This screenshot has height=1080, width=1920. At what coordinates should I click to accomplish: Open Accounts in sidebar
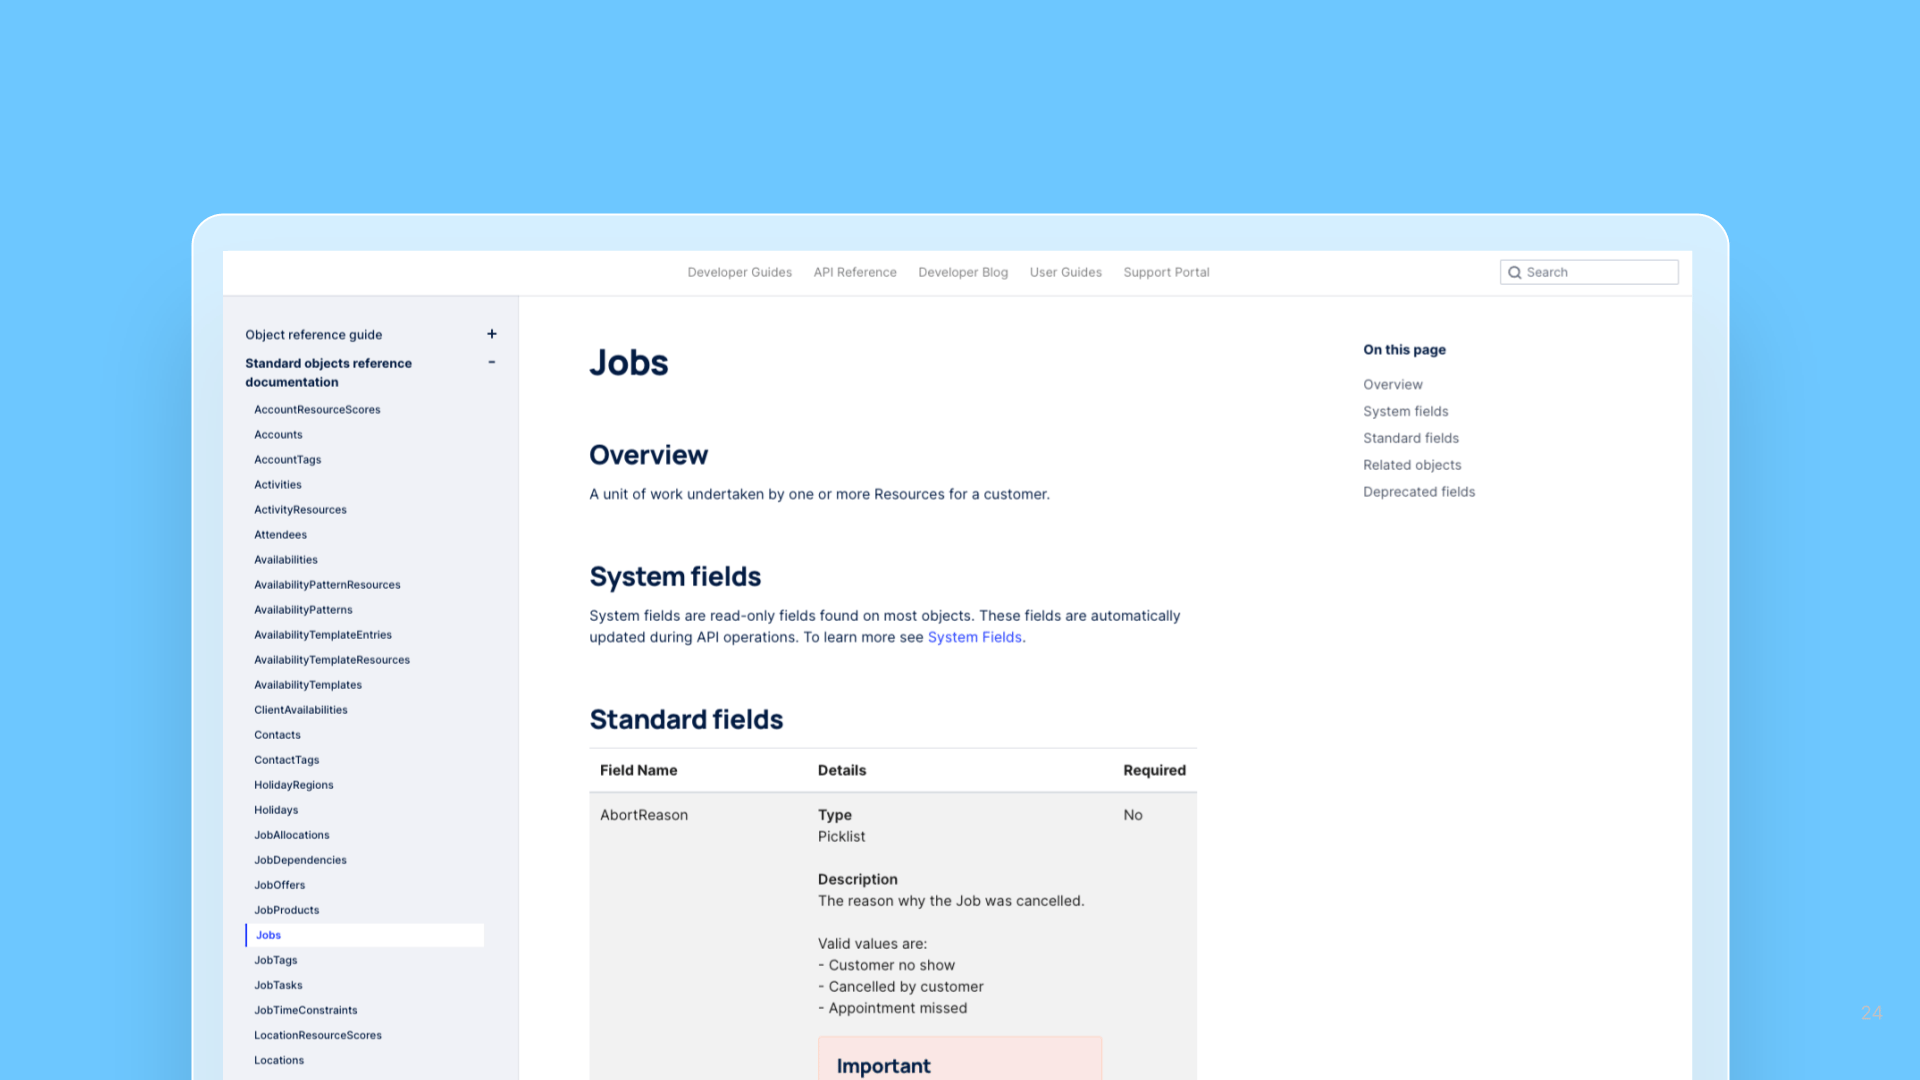pos(278,435)
